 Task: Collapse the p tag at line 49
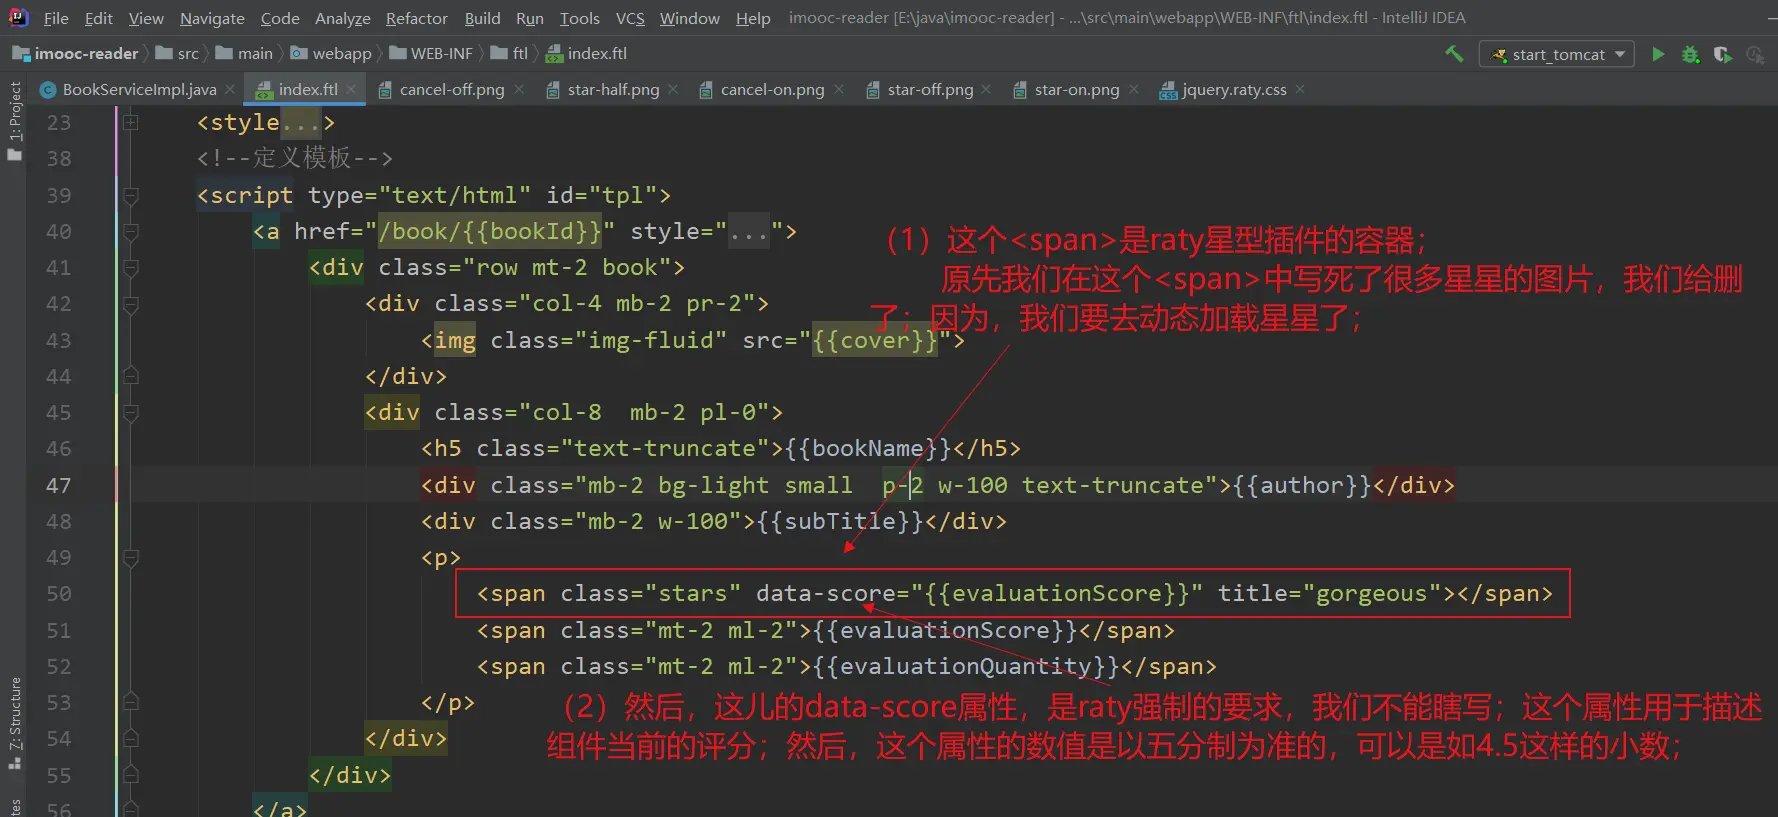tap(130, 558)
